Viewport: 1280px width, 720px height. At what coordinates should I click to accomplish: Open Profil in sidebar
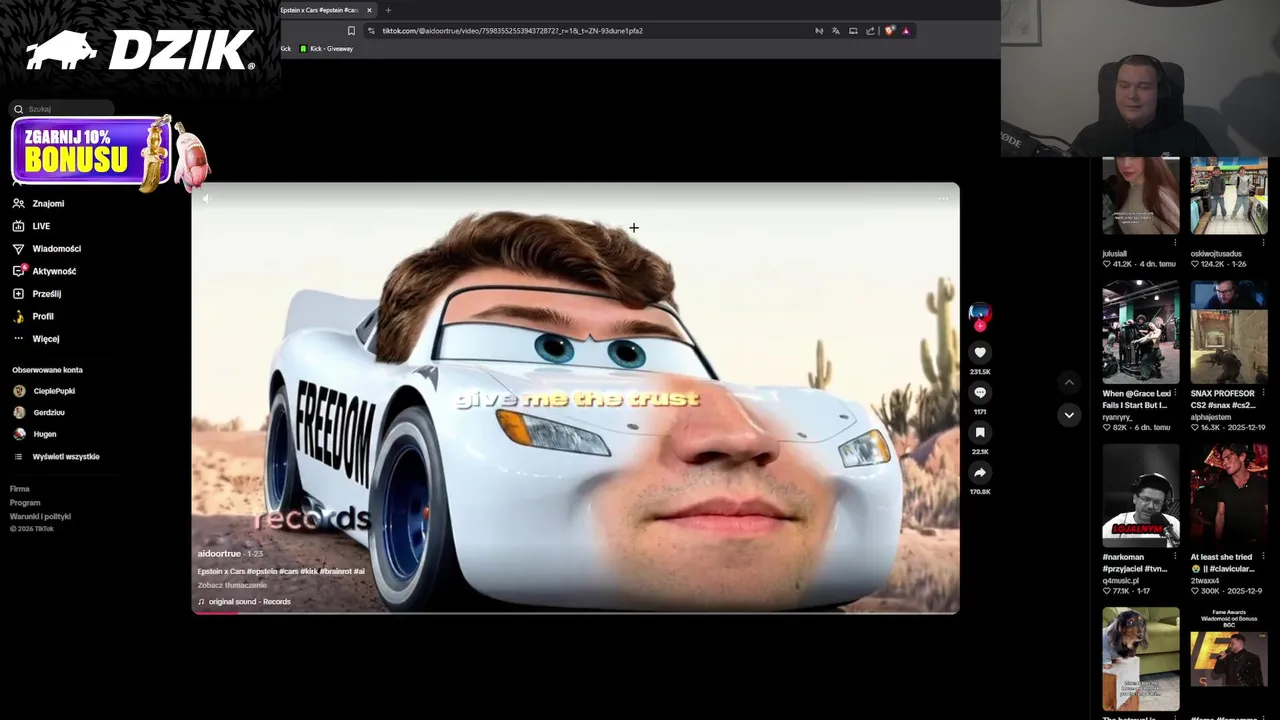coord(33,316)
